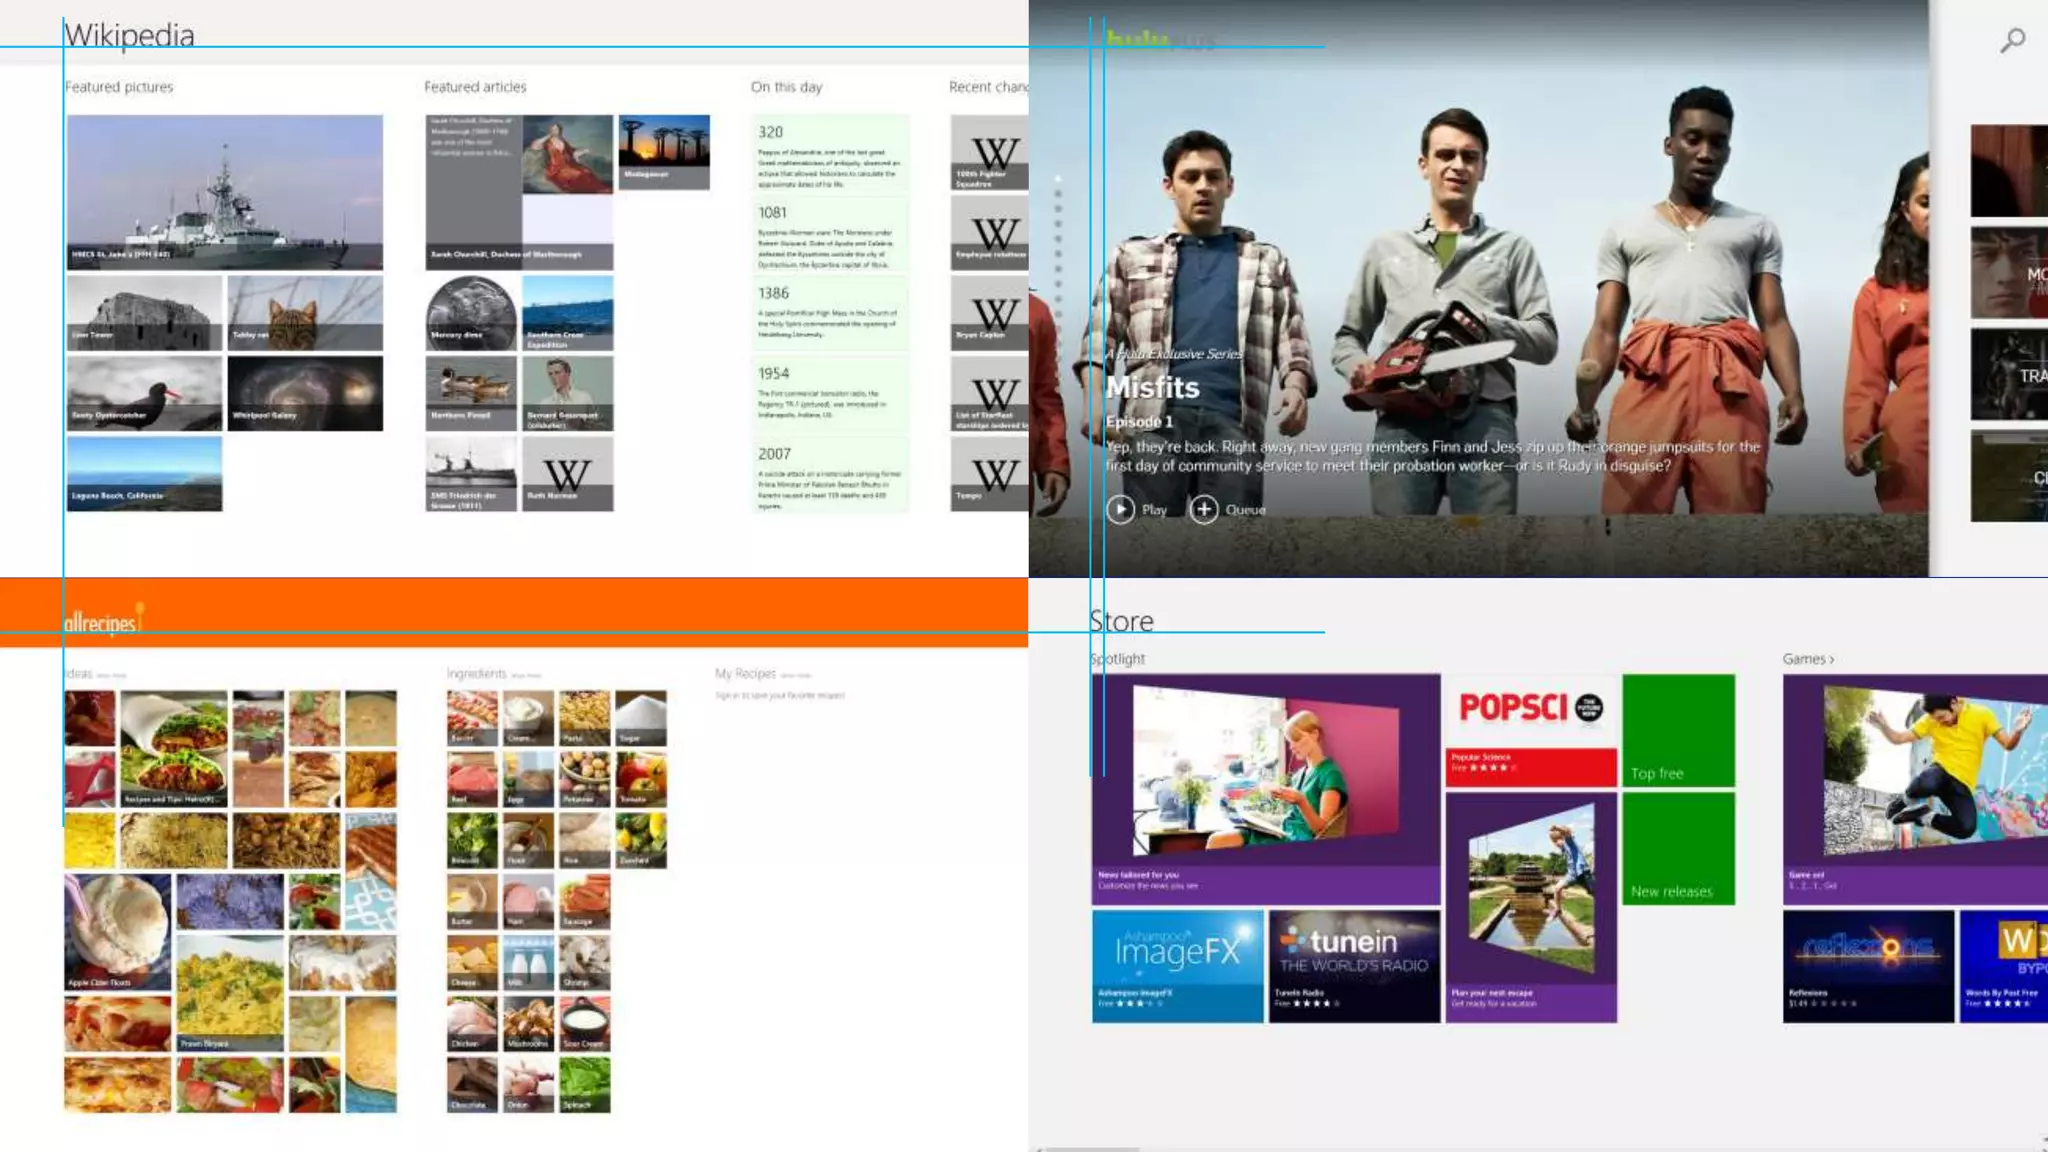
Task: Open the On this day header
Action: [786, 87]
